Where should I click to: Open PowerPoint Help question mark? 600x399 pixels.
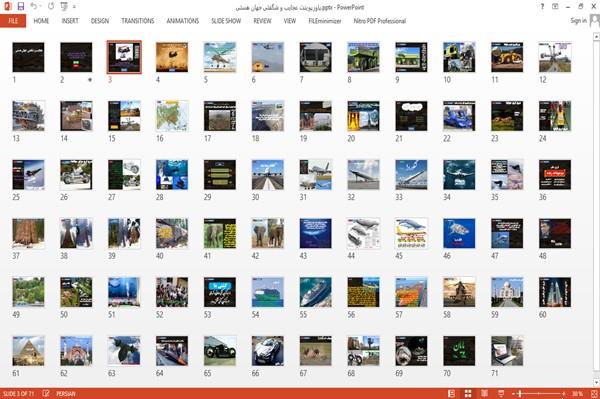pyautogui.click(x=542, y=7)
